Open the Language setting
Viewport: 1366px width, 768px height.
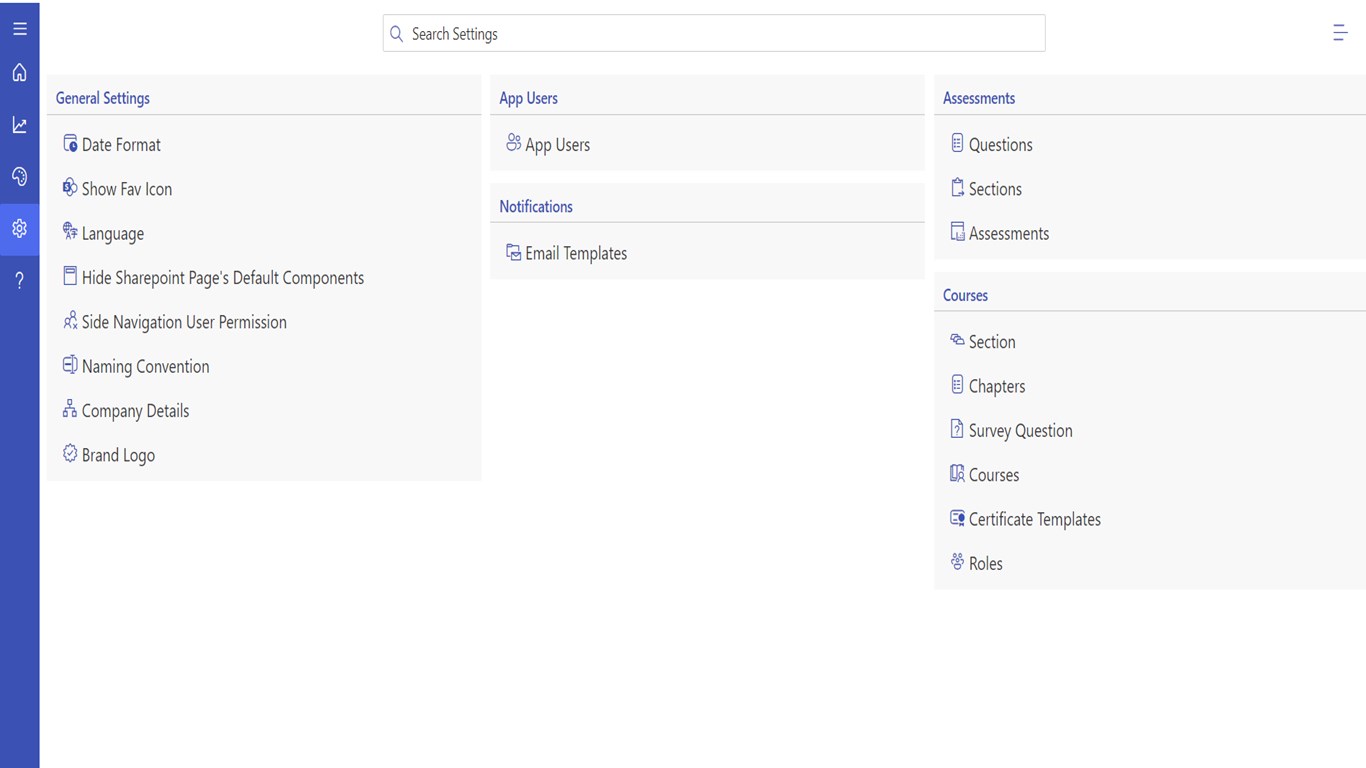point(112,234)
